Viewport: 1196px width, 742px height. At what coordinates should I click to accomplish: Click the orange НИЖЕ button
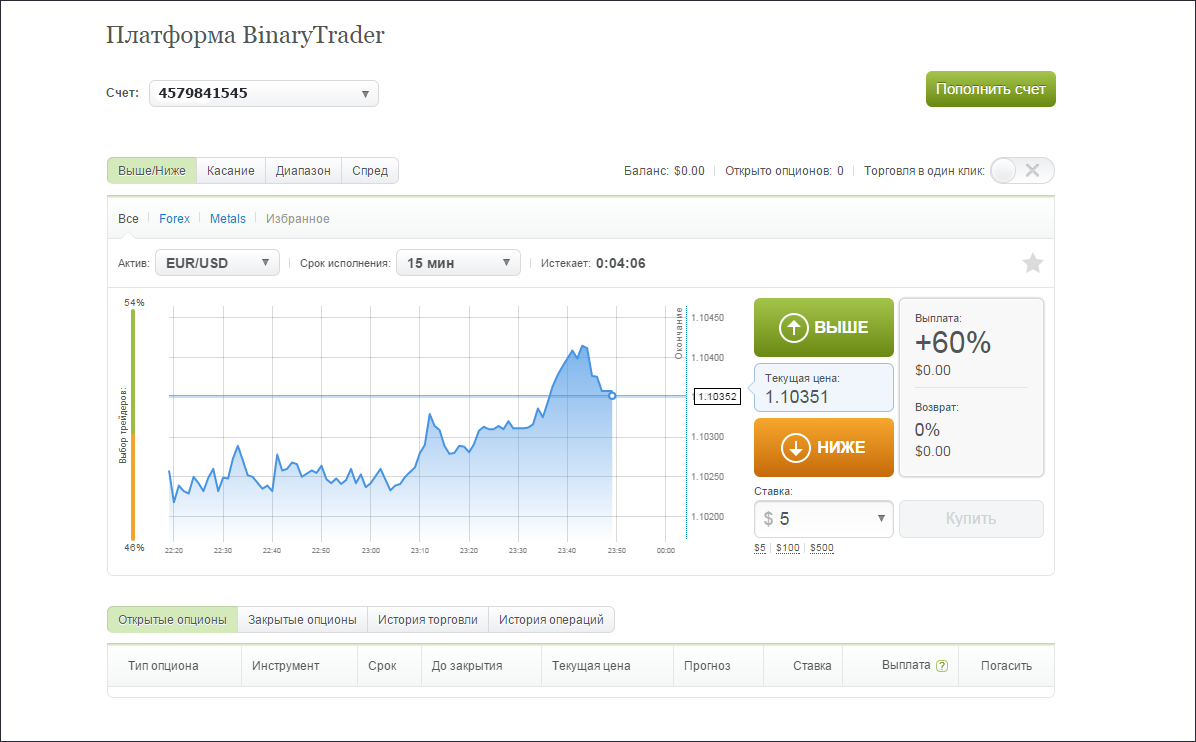[824, 448]
